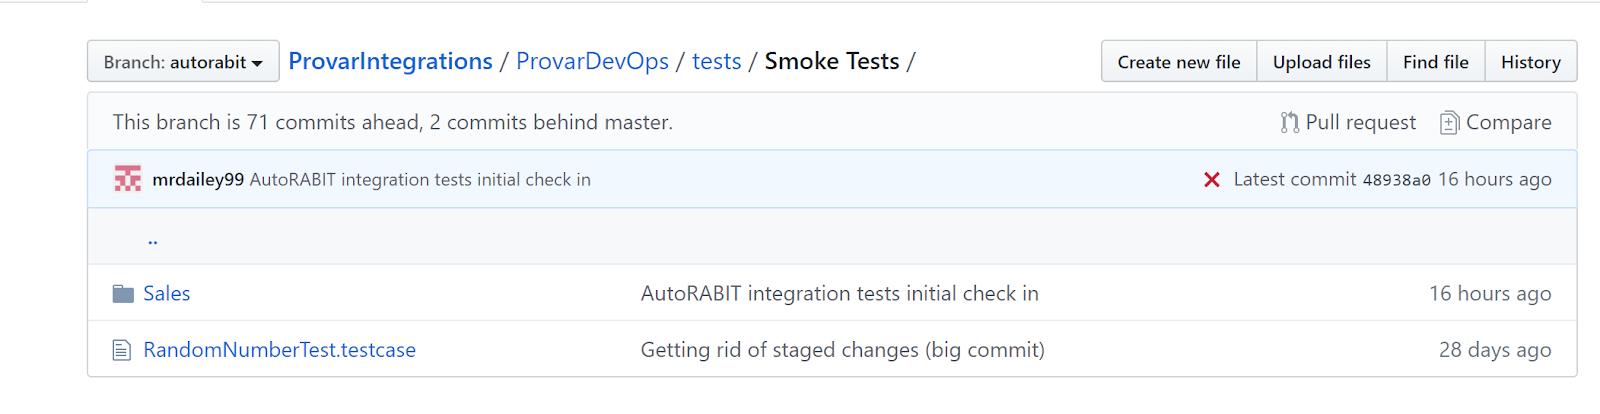Click the Pull request icon
This screenshot has width=1600, height=414.
tap(1290, 122)
